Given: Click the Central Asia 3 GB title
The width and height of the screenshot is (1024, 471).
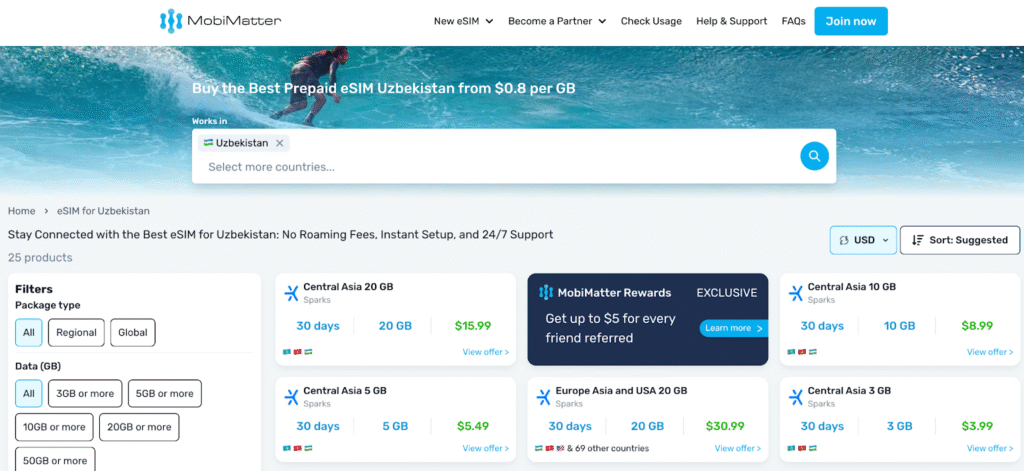Looking at the screenshot, I should pyautogui.click(x=849, y=391).
